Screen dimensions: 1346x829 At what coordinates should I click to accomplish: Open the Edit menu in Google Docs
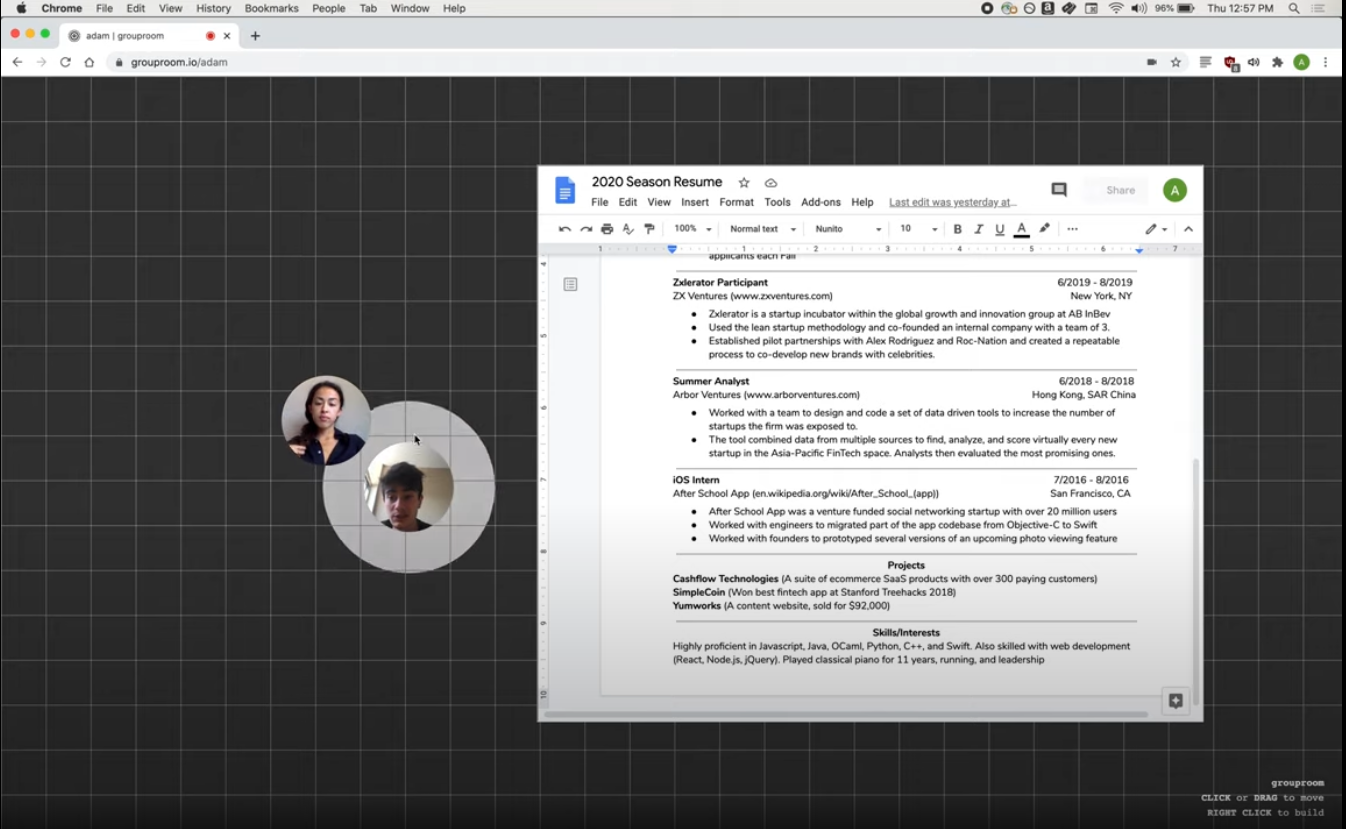point(628,202)
